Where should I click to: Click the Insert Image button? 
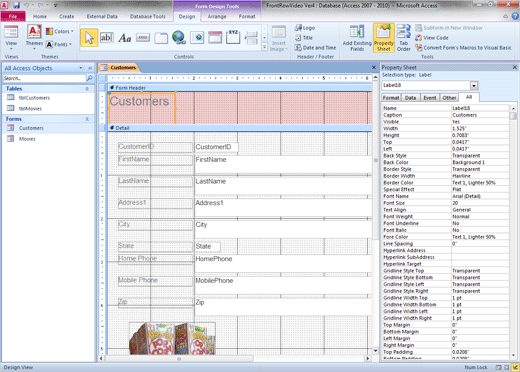pyautogui.click(x=279, y=39)
